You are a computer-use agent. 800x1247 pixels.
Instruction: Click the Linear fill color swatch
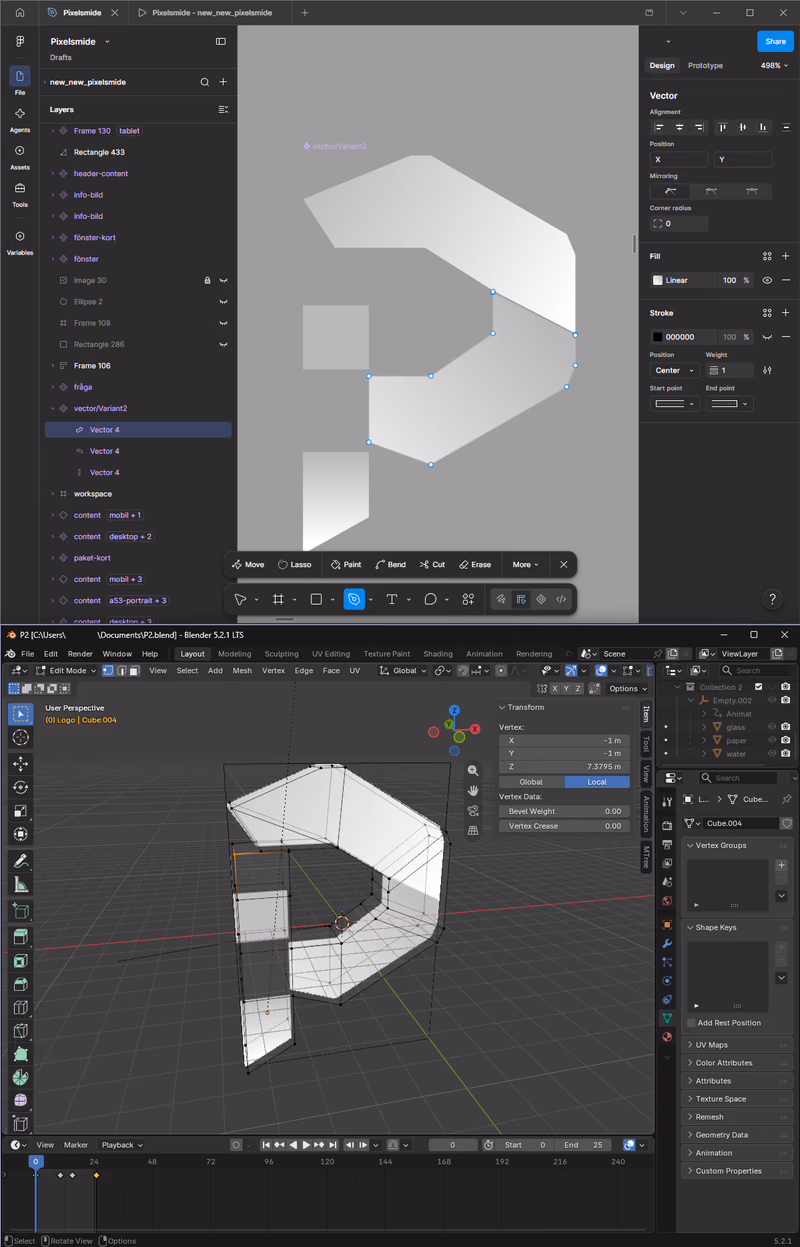(x=658, y=280)
